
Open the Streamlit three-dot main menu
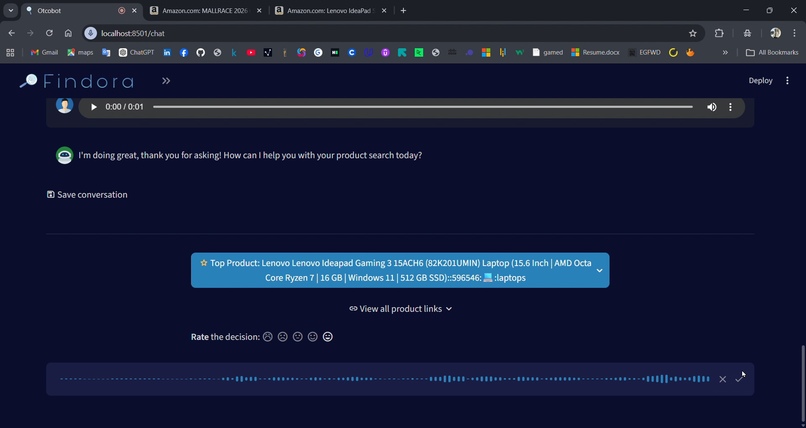[787, 81]
